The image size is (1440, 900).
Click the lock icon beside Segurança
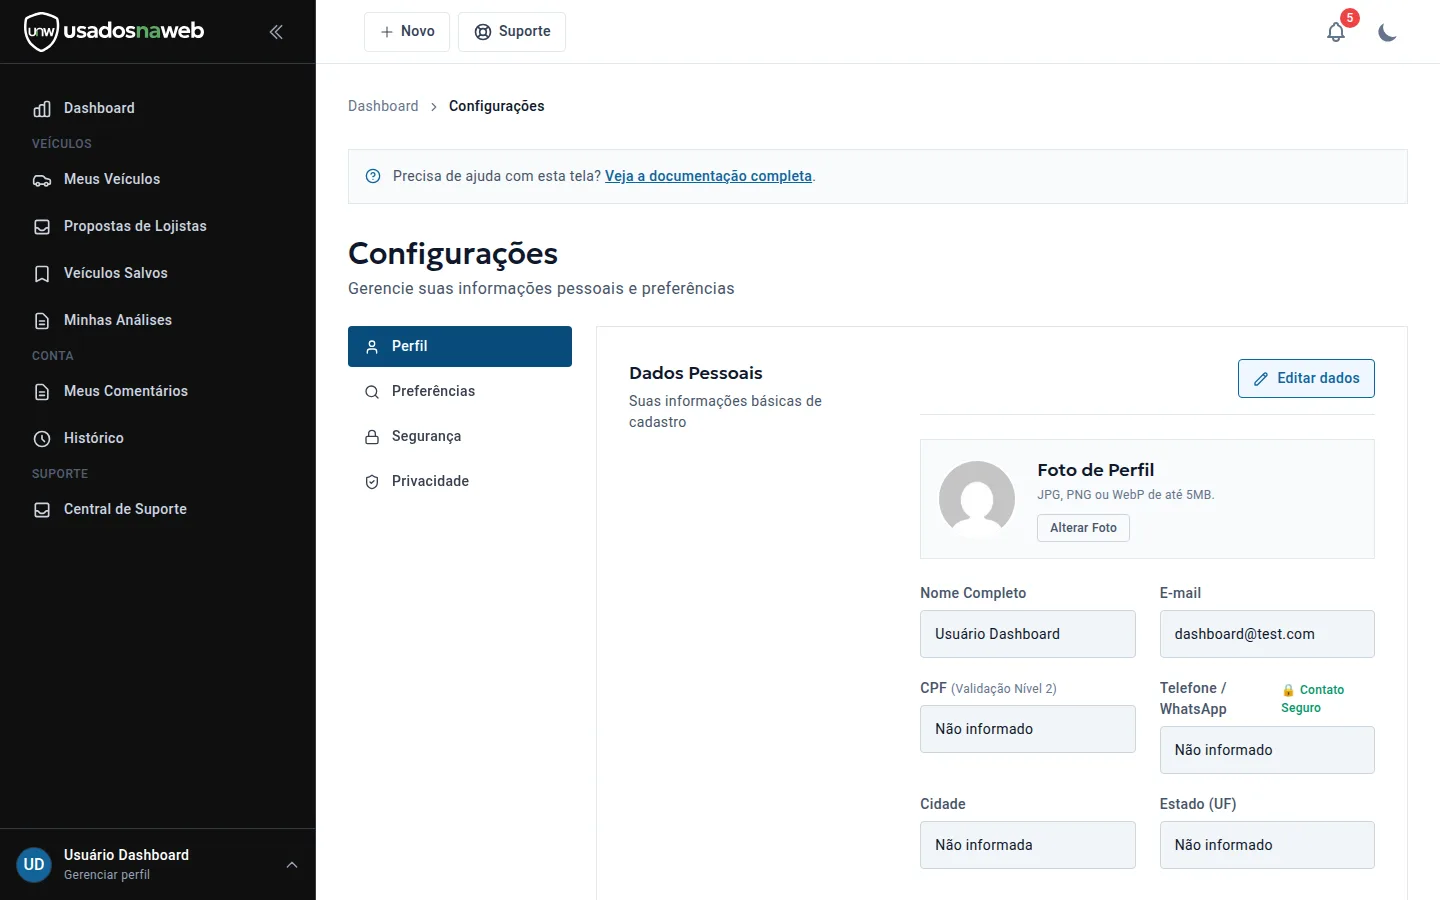372,437
